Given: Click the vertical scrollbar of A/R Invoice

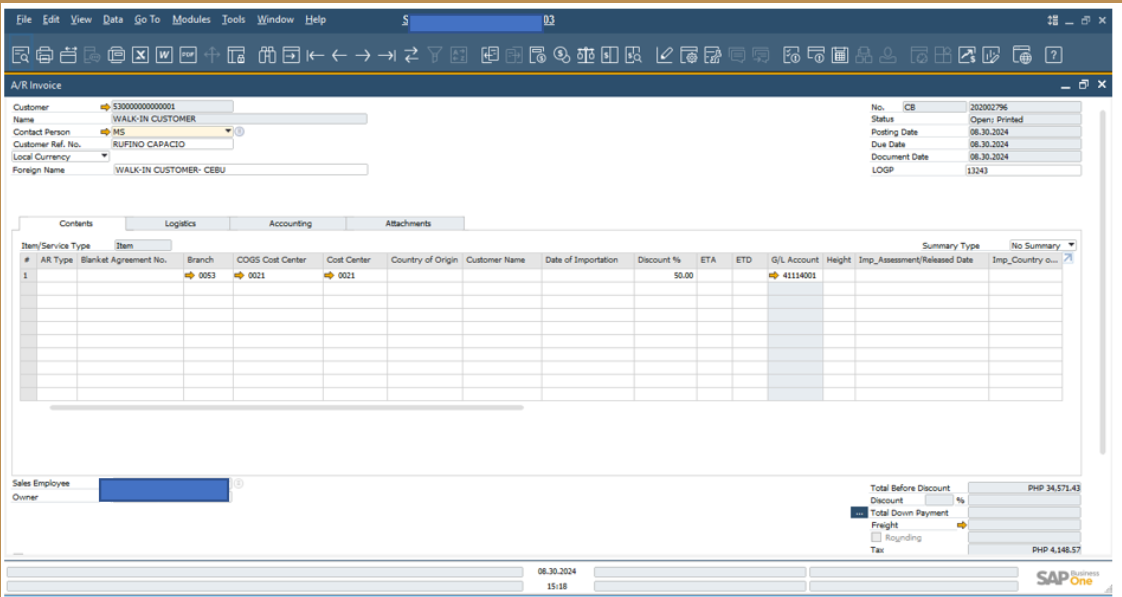Looking at the screenshot, I should coord(1103,281).
